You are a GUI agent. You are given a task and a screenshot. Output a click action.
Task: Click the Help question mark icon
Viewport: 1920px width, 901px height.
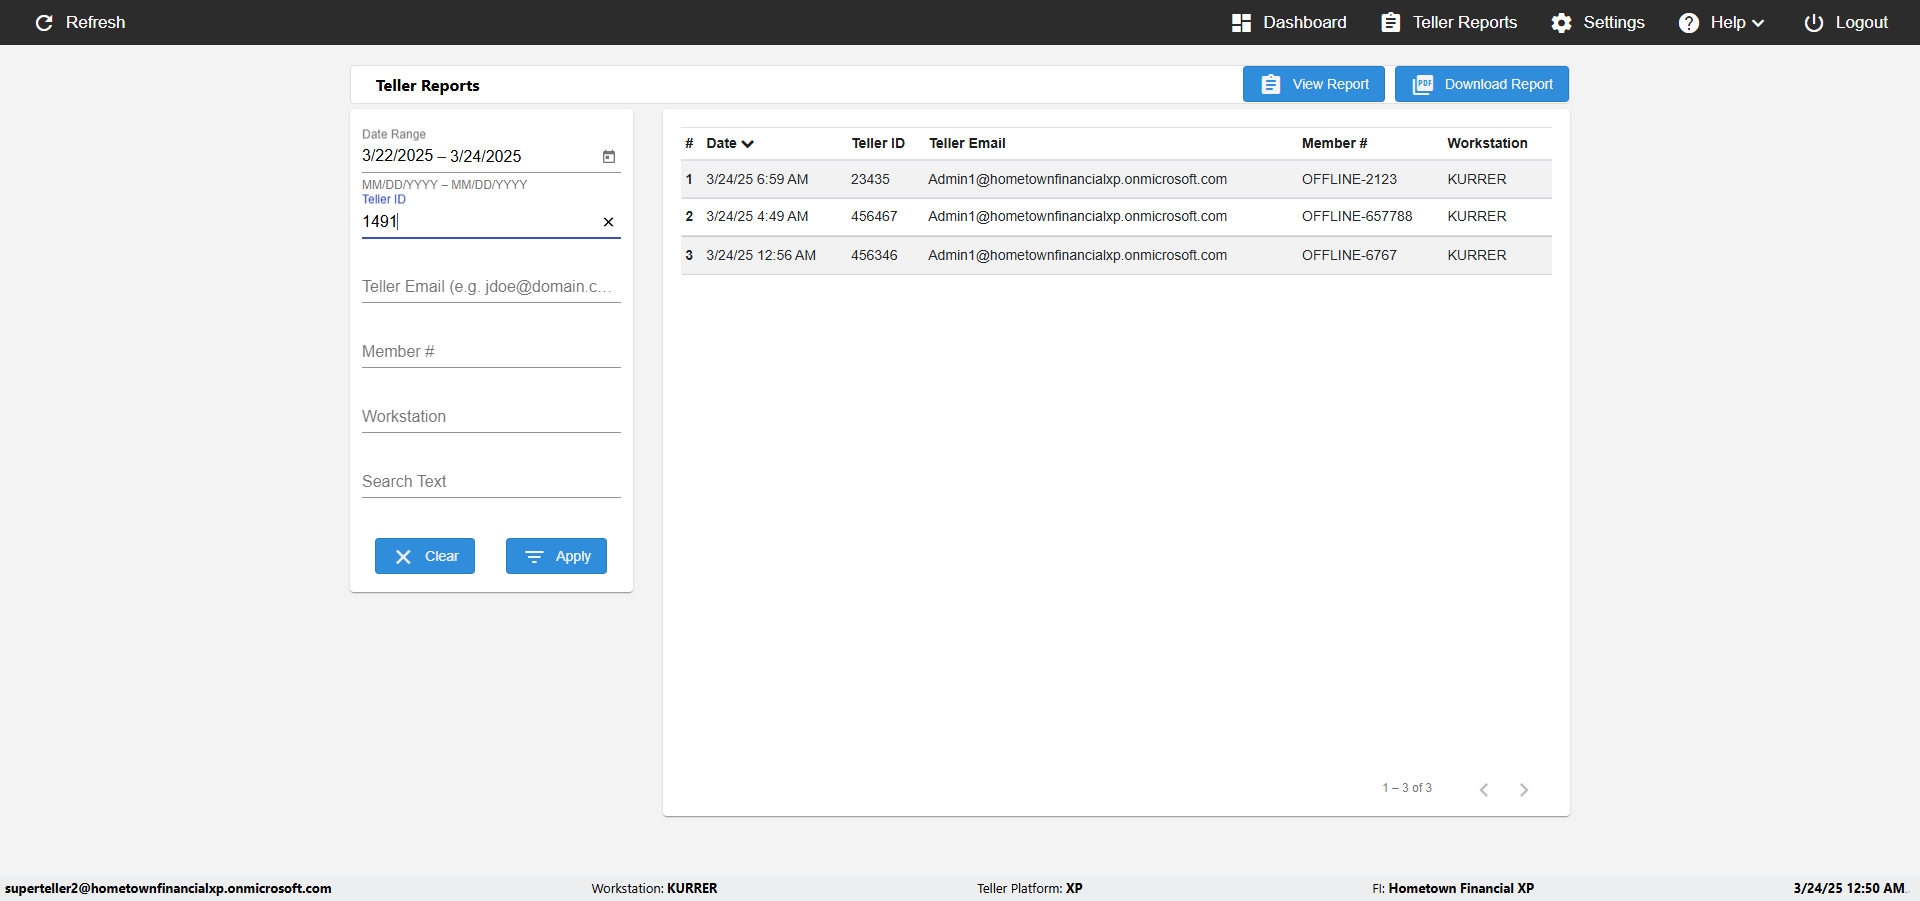coord(1689,23)
